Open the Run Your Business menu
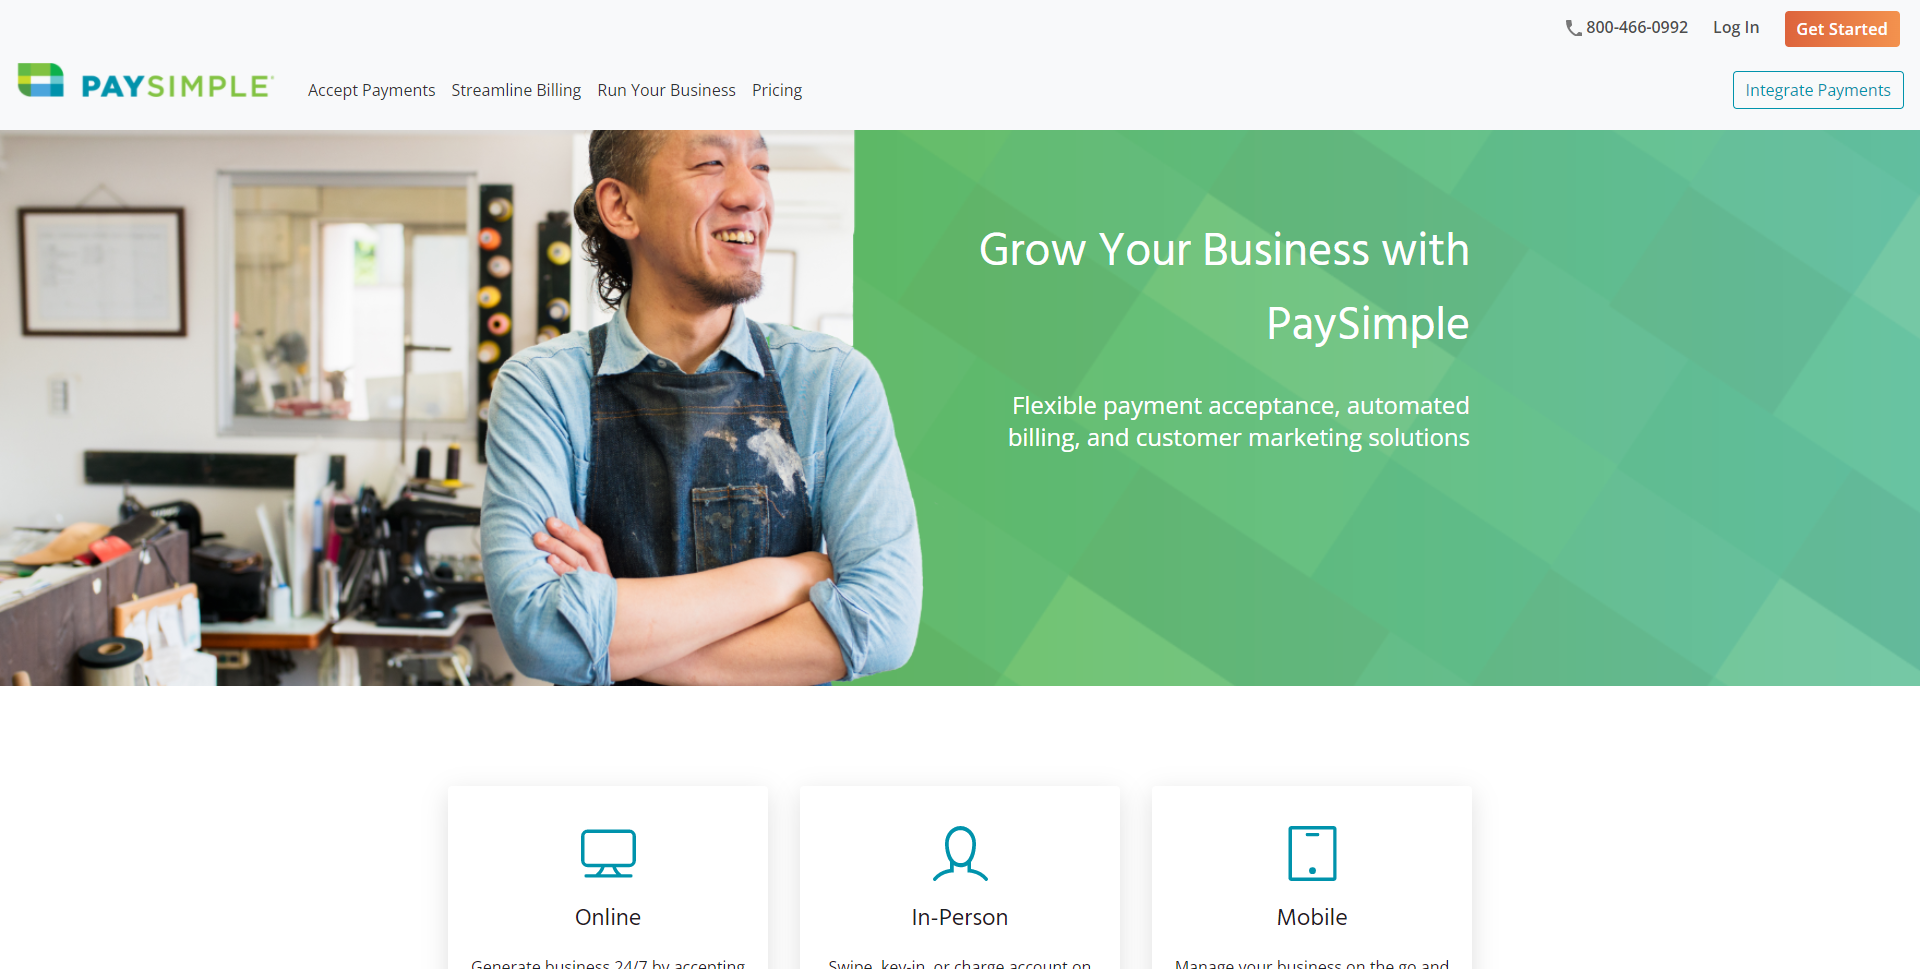The height and width of the screenshot is (969, 1920). (x=666, y=90)
